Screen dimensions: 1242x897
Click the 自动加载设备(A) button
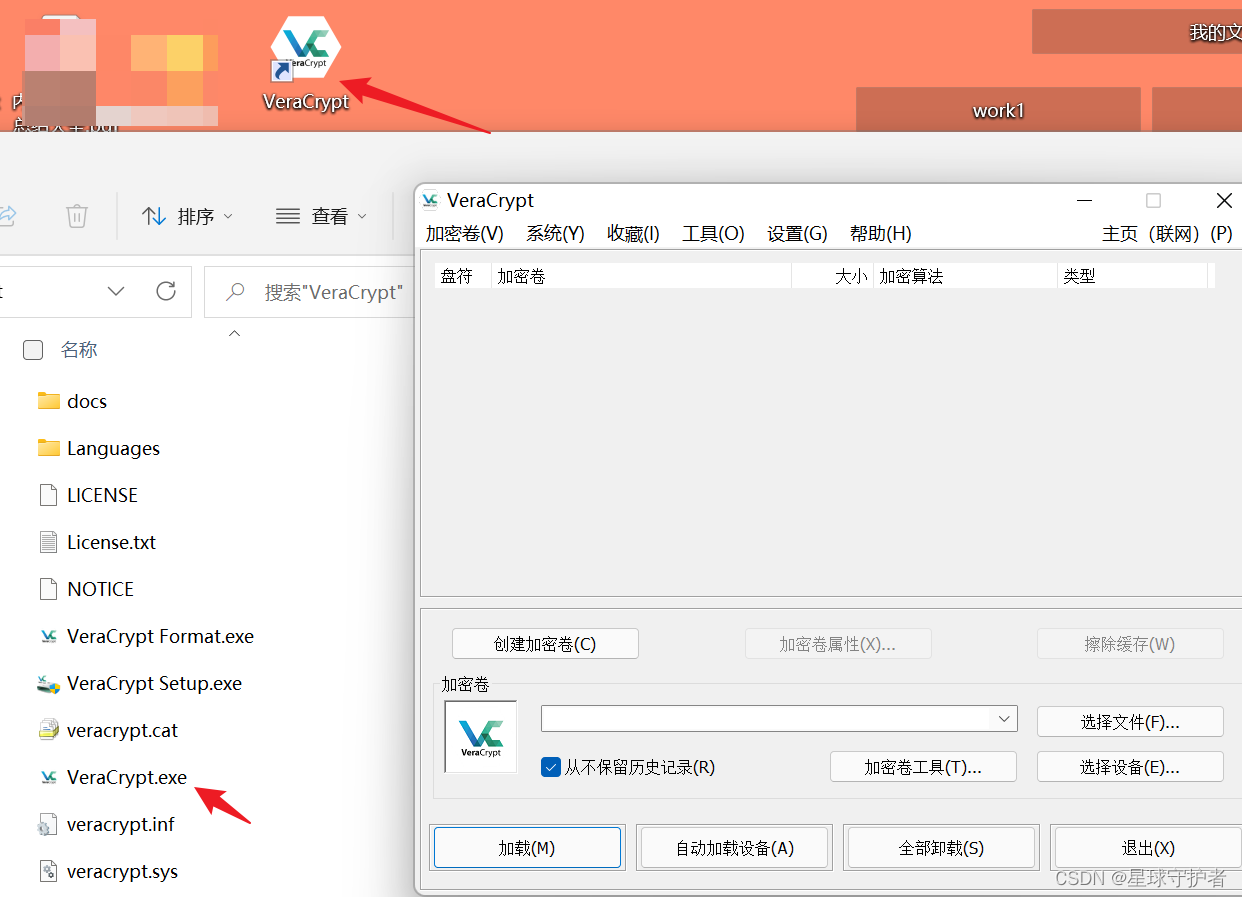click(x=735, y=848)
